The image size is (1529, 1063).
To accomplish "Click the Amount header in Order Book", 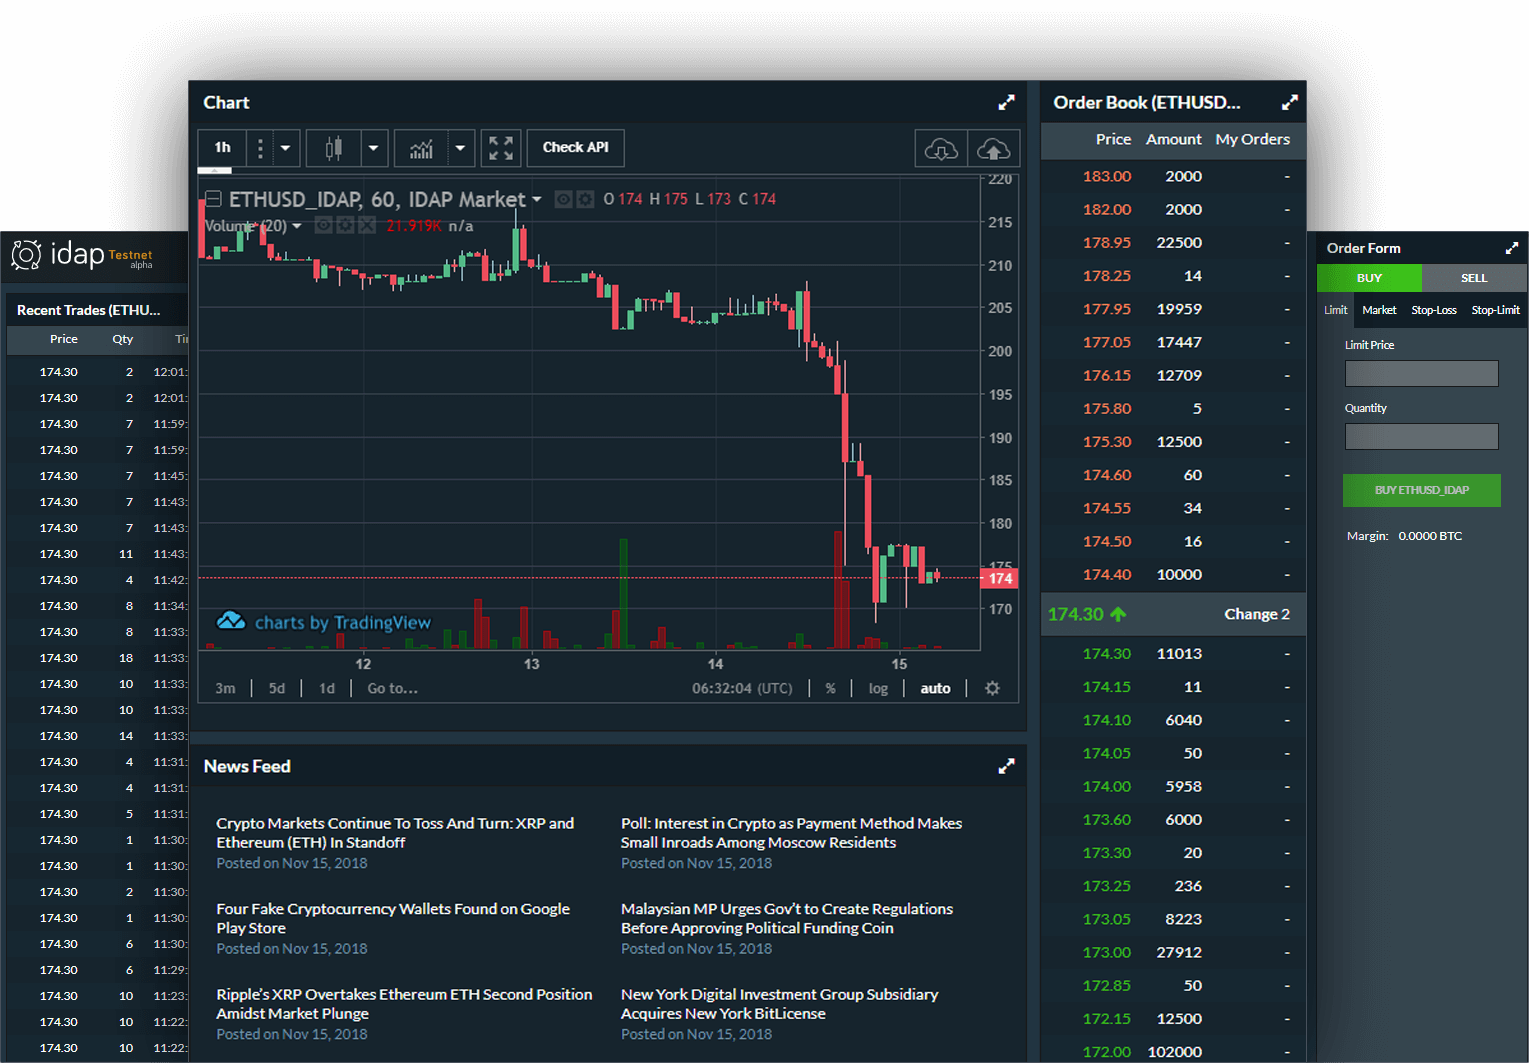I will 1173,139.
